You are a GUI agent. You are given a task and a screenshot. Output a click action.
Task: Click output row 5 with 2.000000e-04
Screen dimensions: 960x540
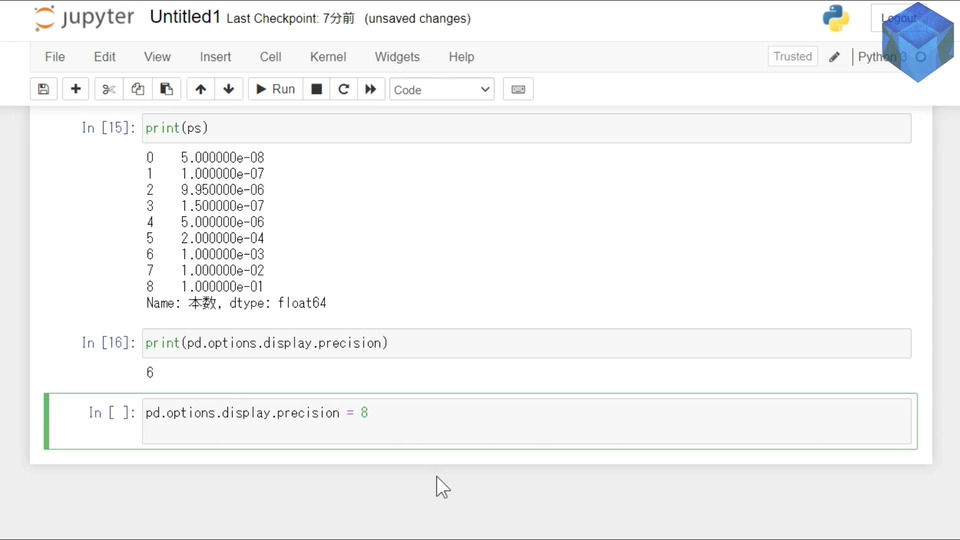pos(205,238)
